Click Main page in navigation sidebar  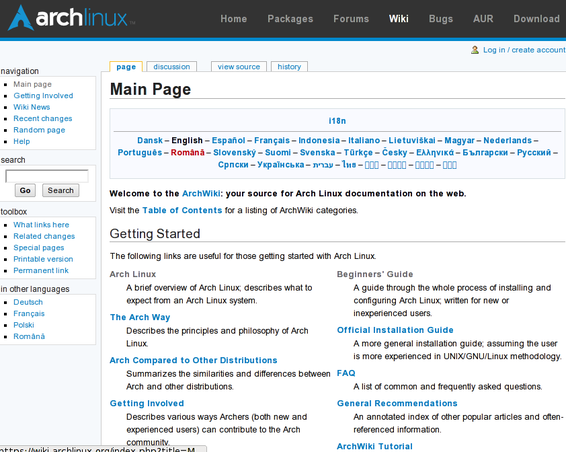32,84
